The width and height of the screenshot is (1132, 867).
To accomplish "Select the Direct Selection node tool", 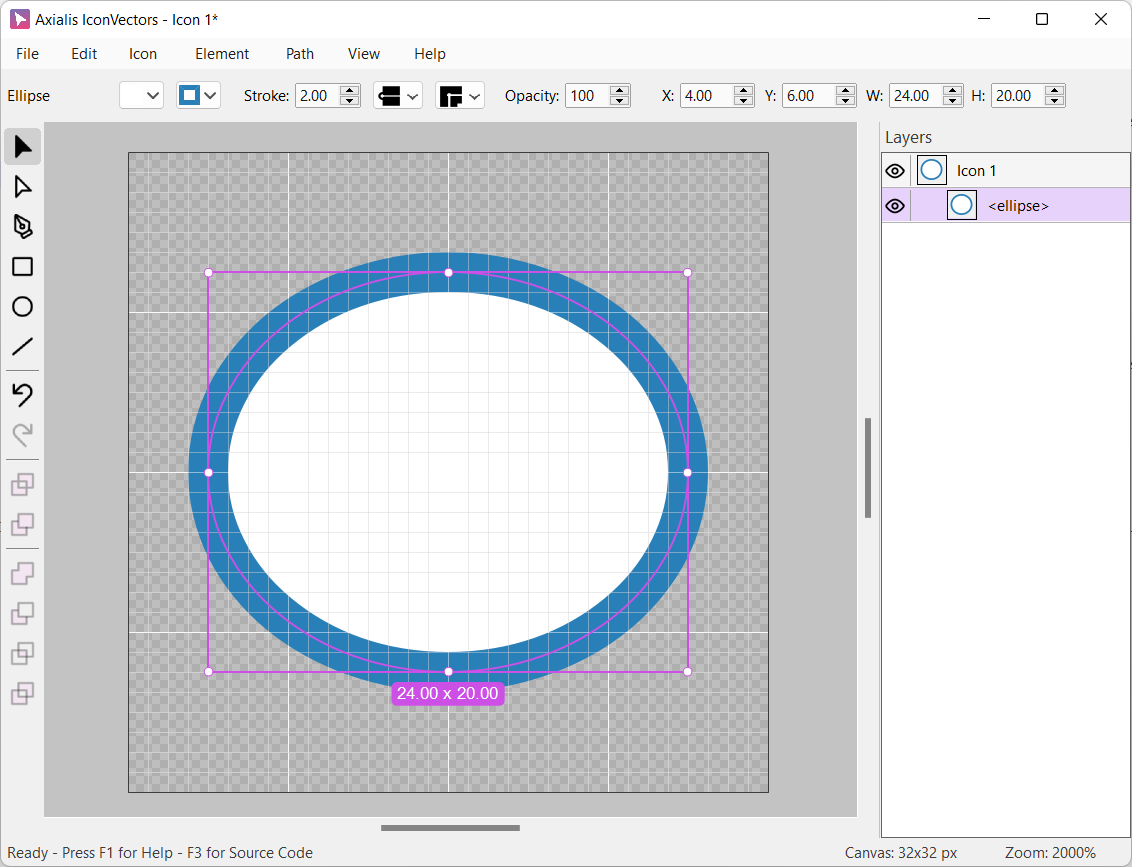I will [22, 187].
